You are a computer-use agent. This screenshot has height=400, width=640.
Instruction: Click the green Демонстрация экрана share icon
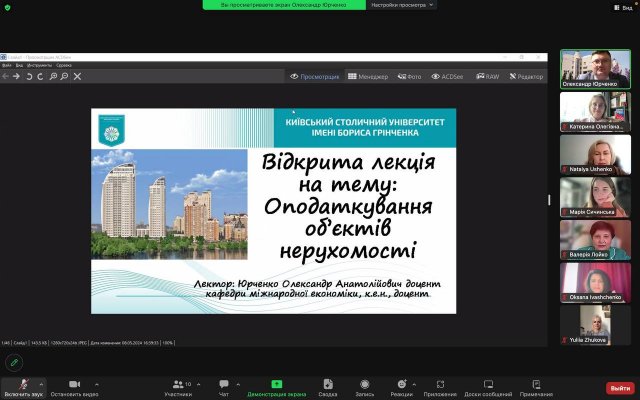[278, 385]
